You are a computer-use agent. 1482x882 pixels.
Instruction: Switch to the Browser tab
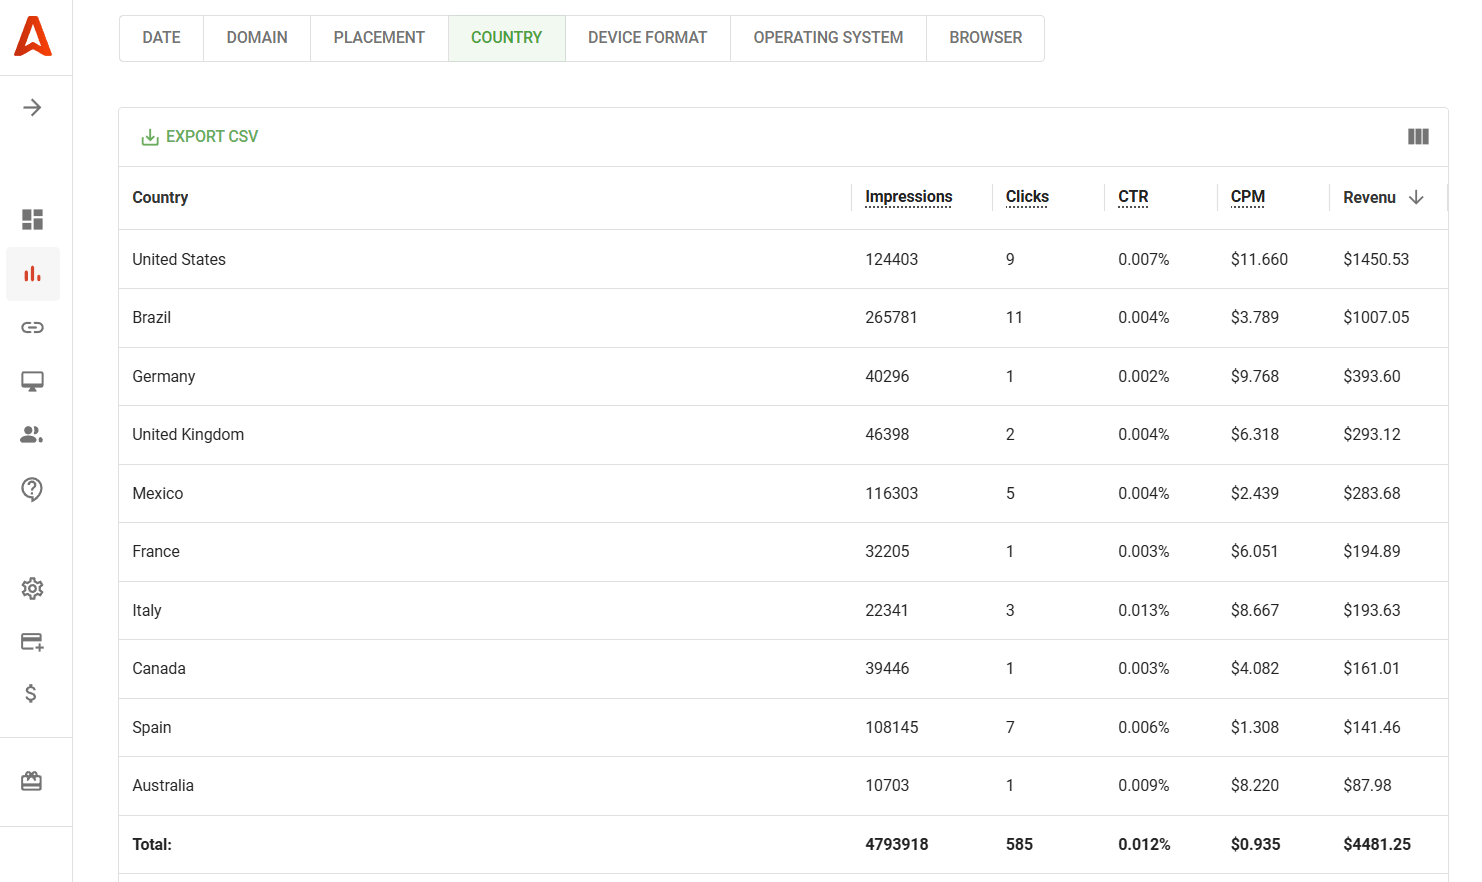[x=985, y=38]
